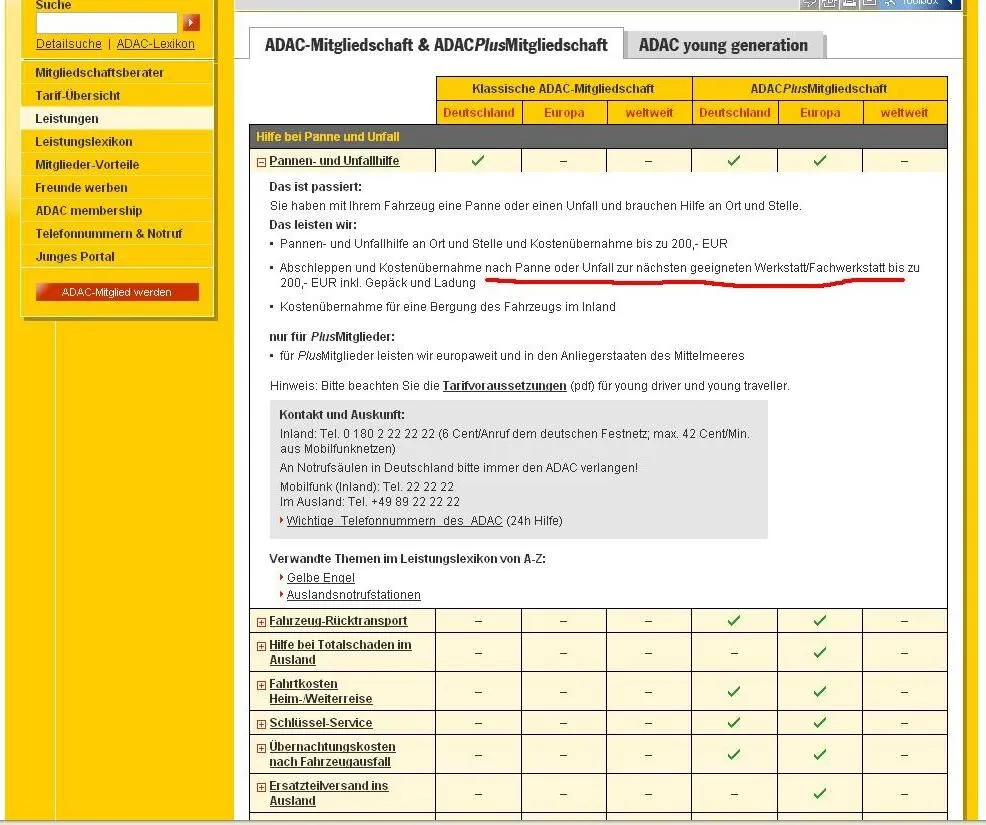Switch to the ADAC young generation tab

coord(723,45)
